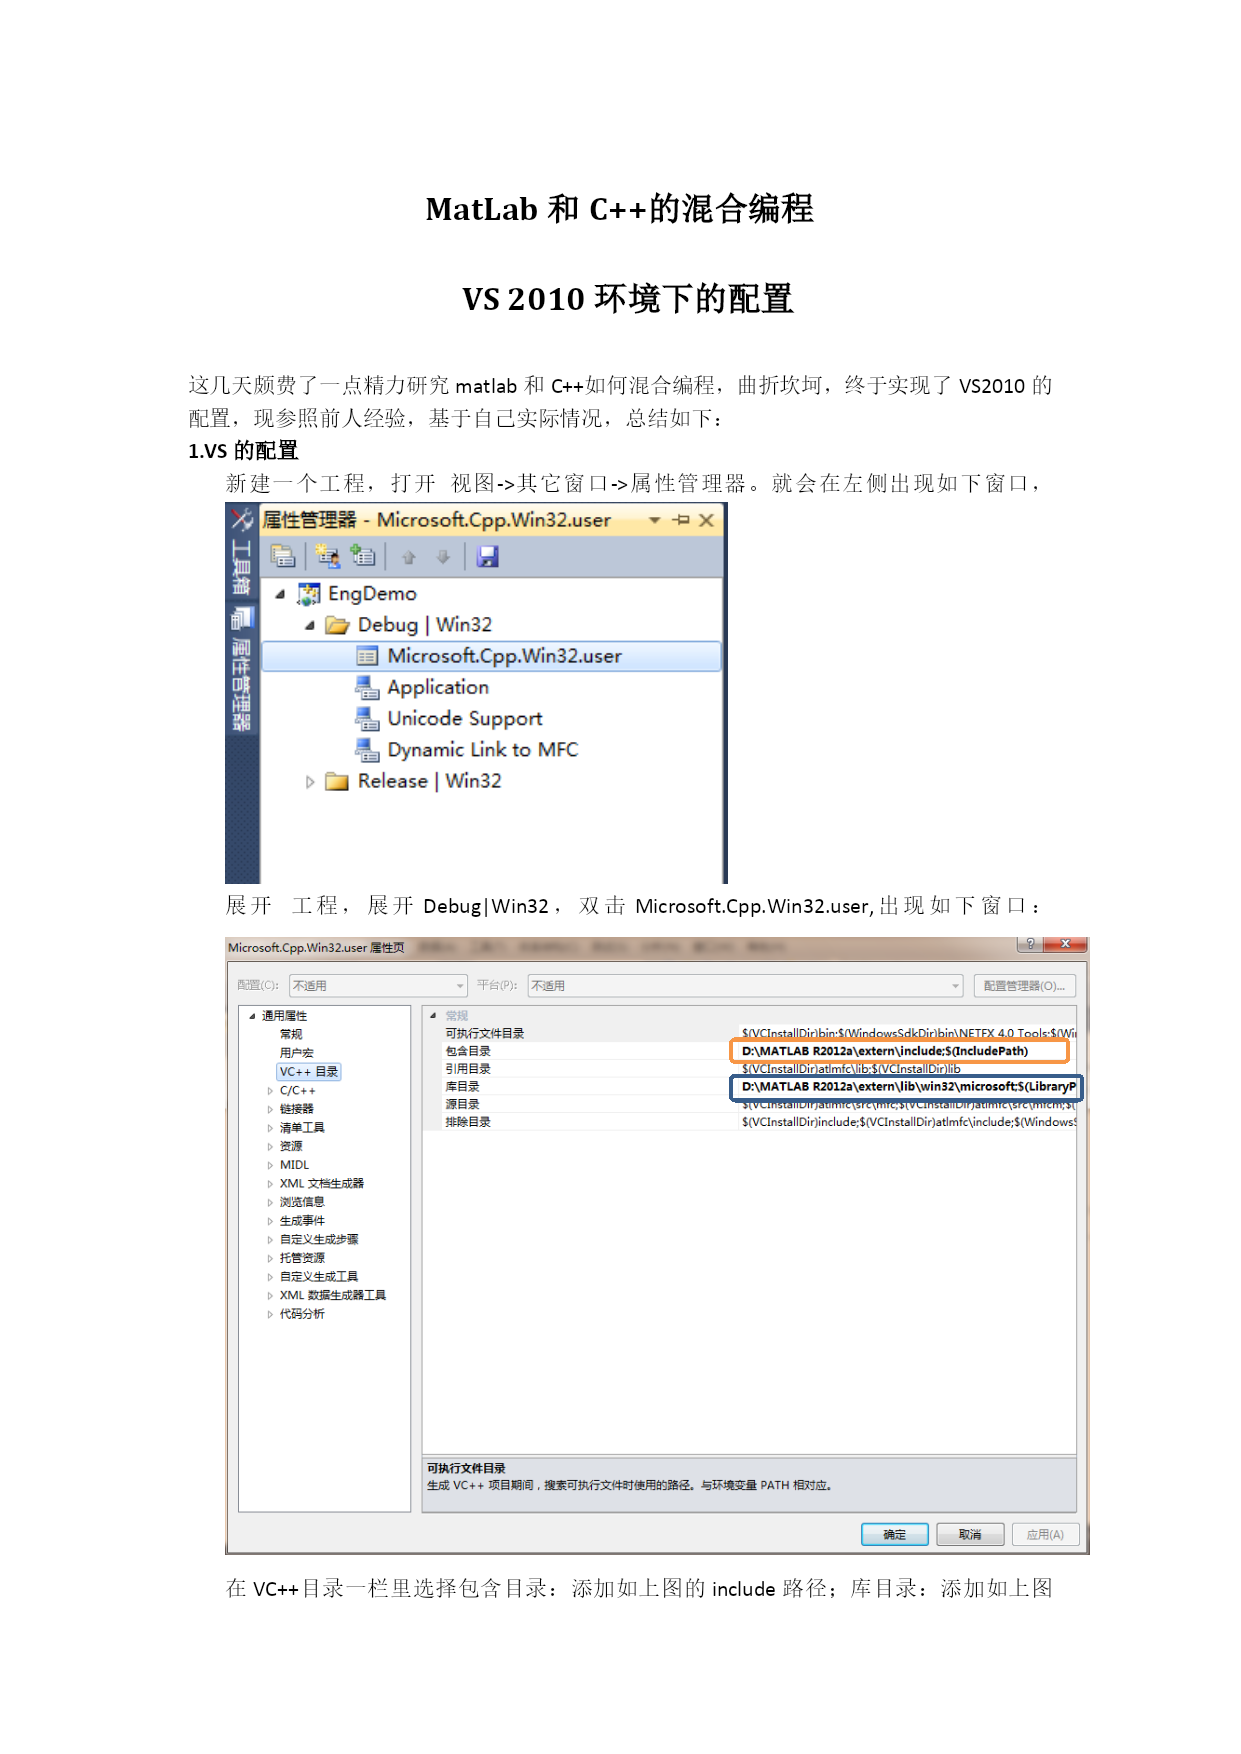
Task: Expand the MIDL tree node
Action: 270,1165
